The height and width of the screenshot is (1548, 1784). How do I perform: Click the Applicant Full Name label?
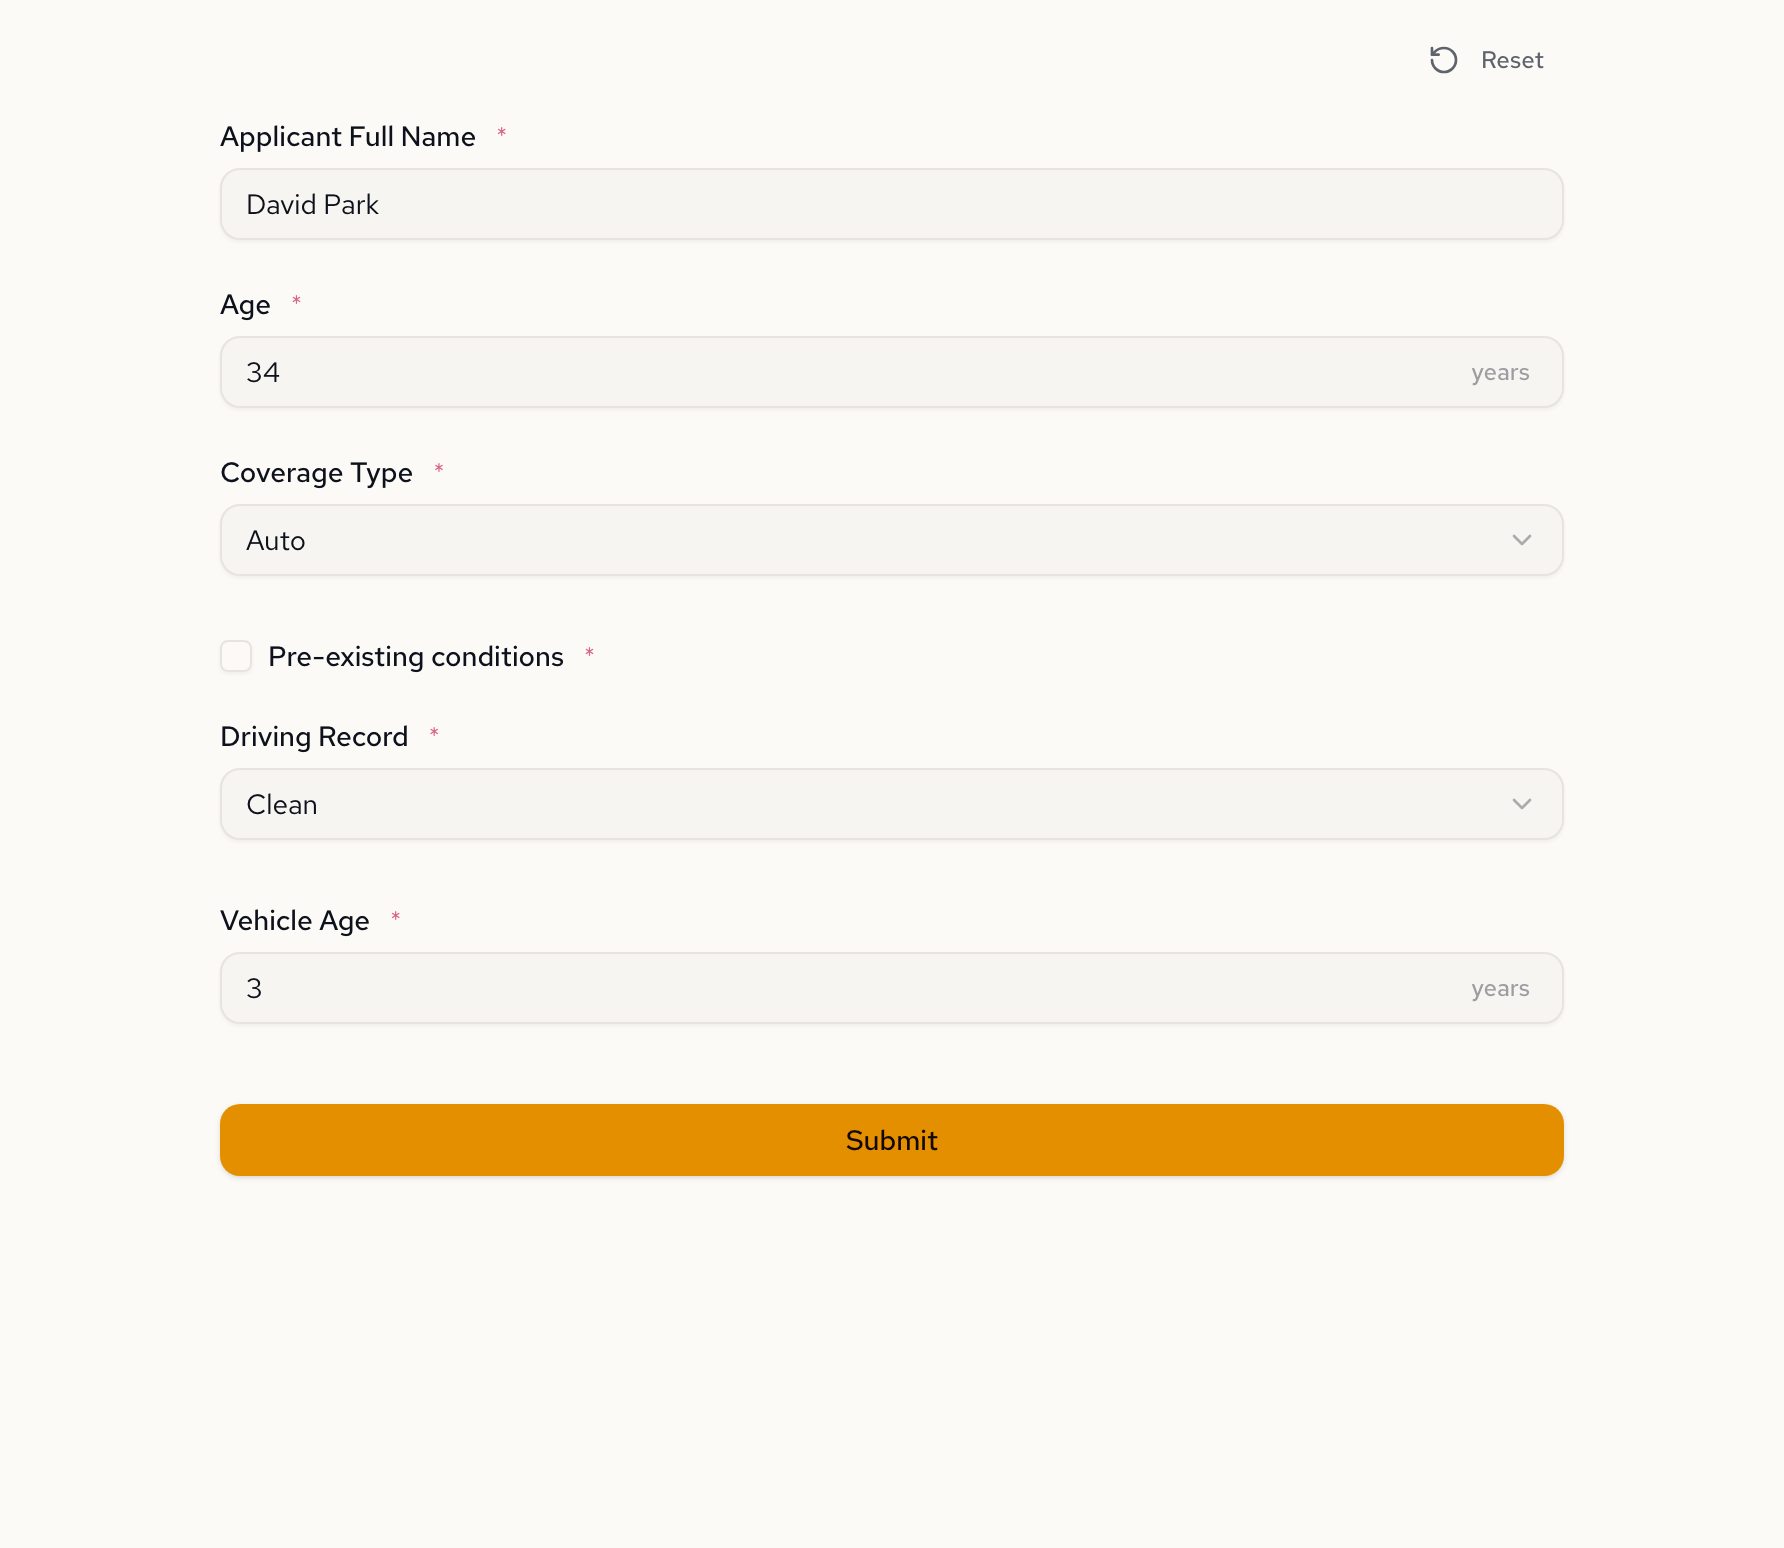point(348,136)
